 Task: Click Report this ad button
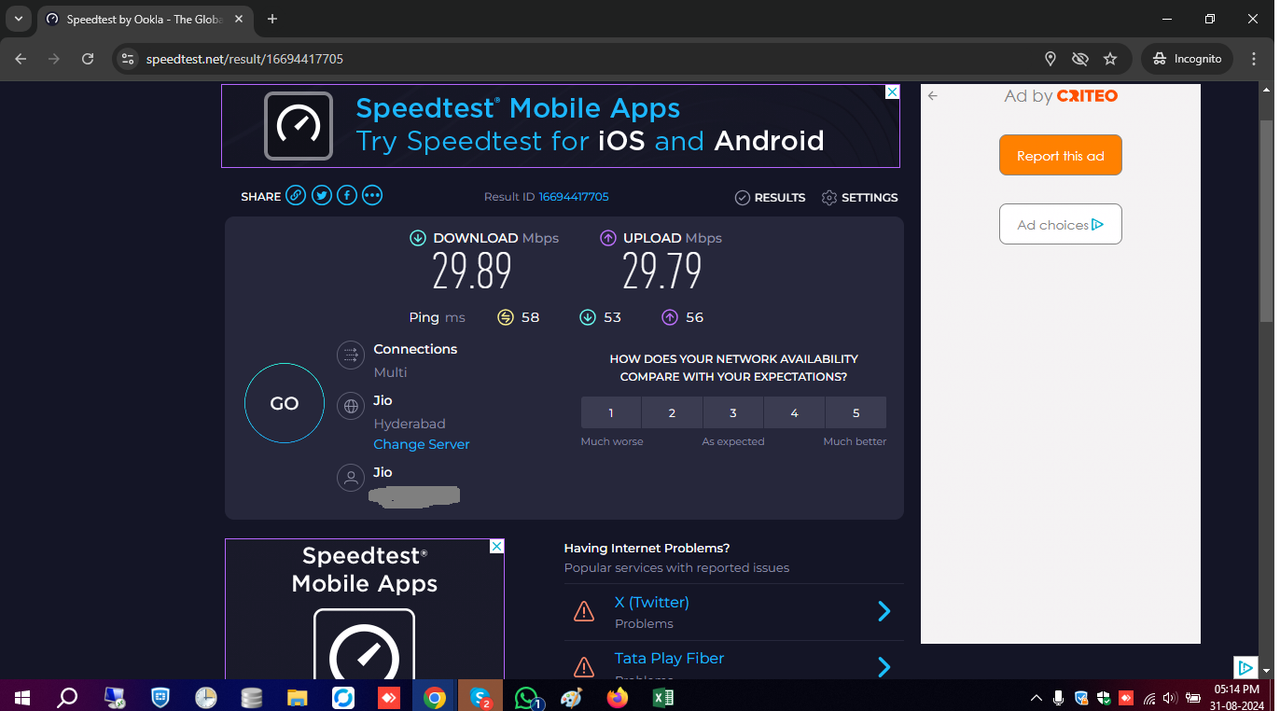(x=1060, y=156)
